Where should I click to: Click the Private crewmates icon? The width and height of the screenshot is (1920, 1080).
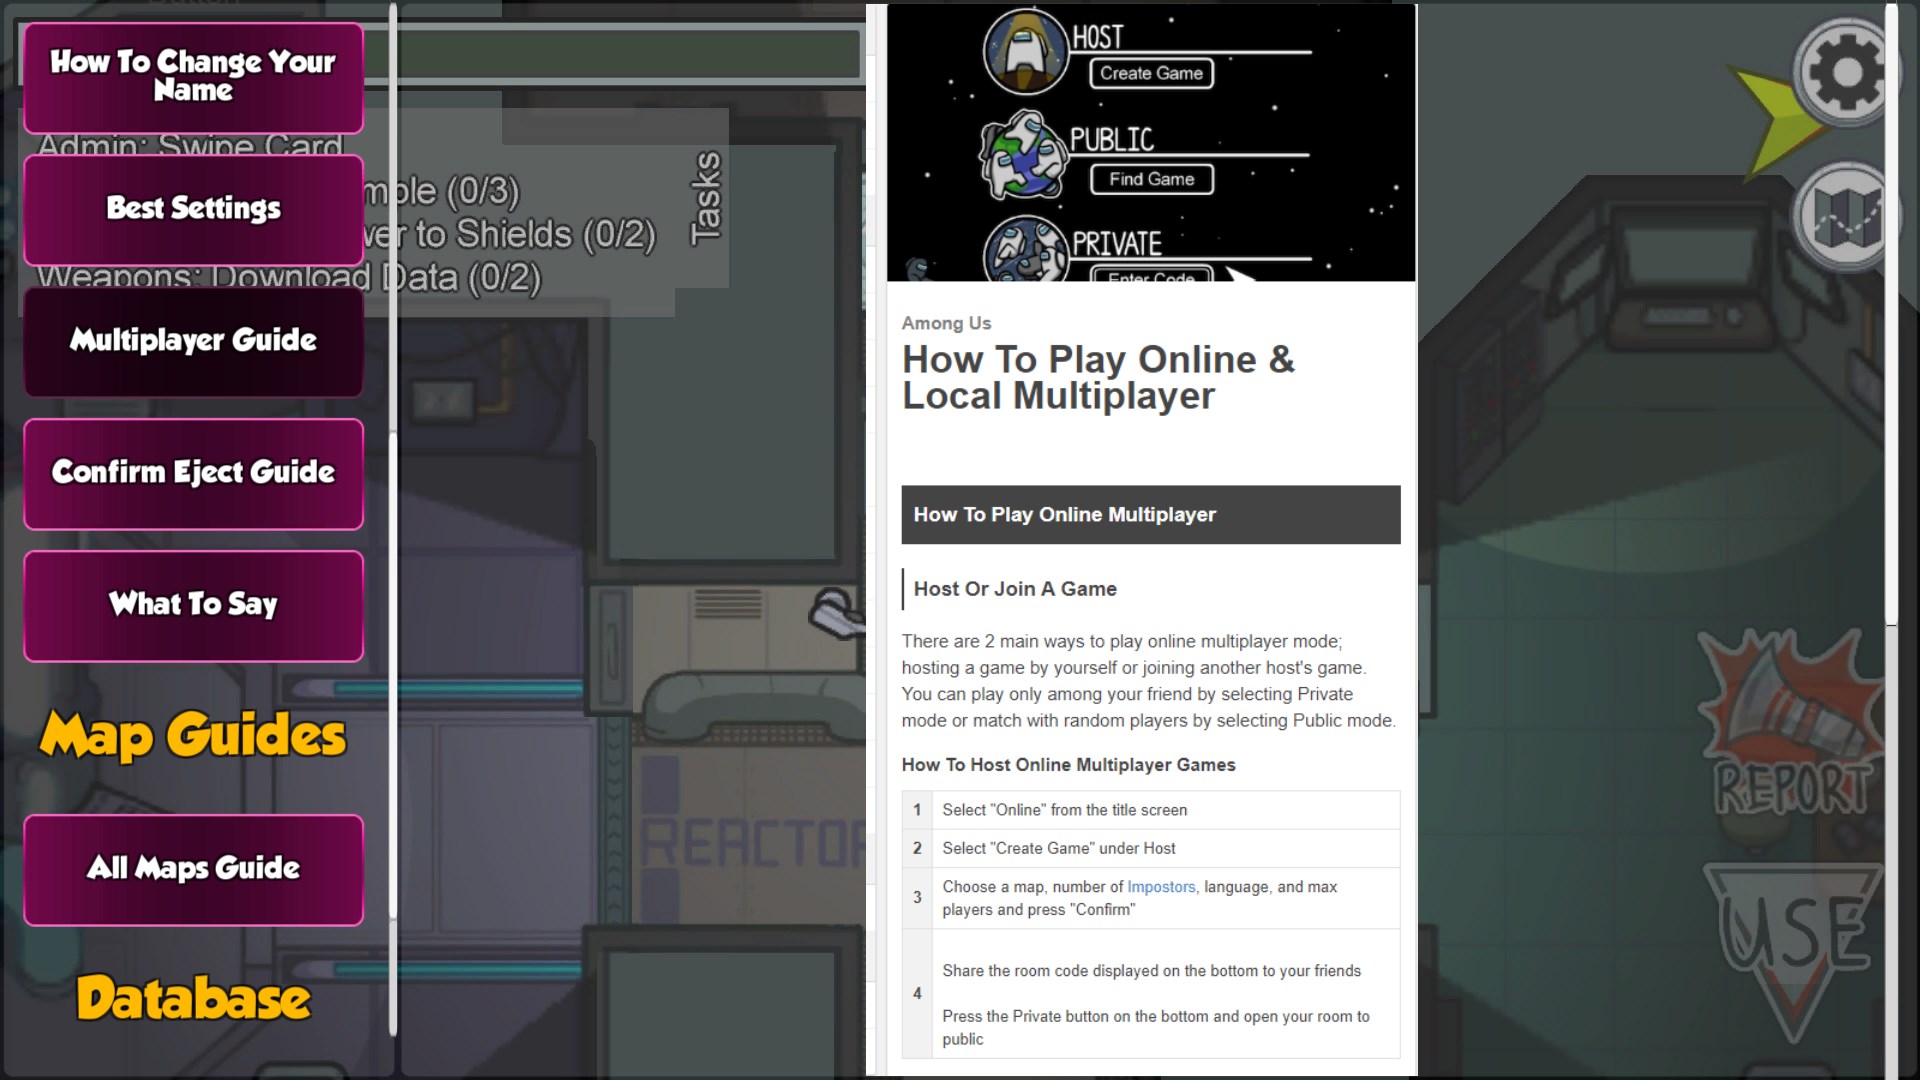click(1025, 250)
